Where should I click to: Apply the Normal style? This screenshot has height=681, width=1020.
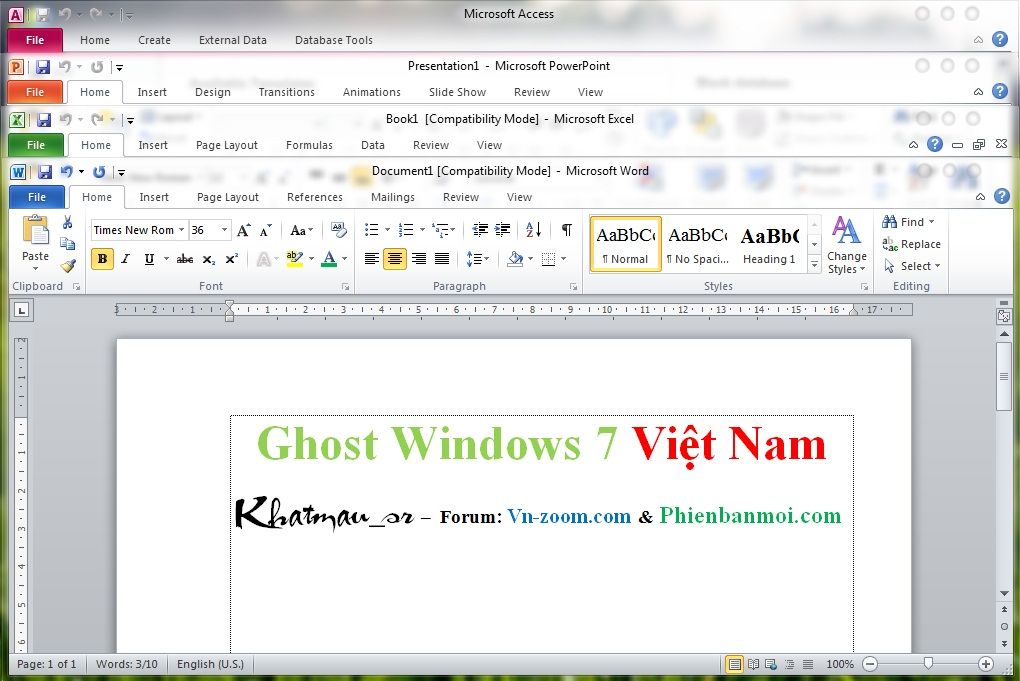[625, 245]
